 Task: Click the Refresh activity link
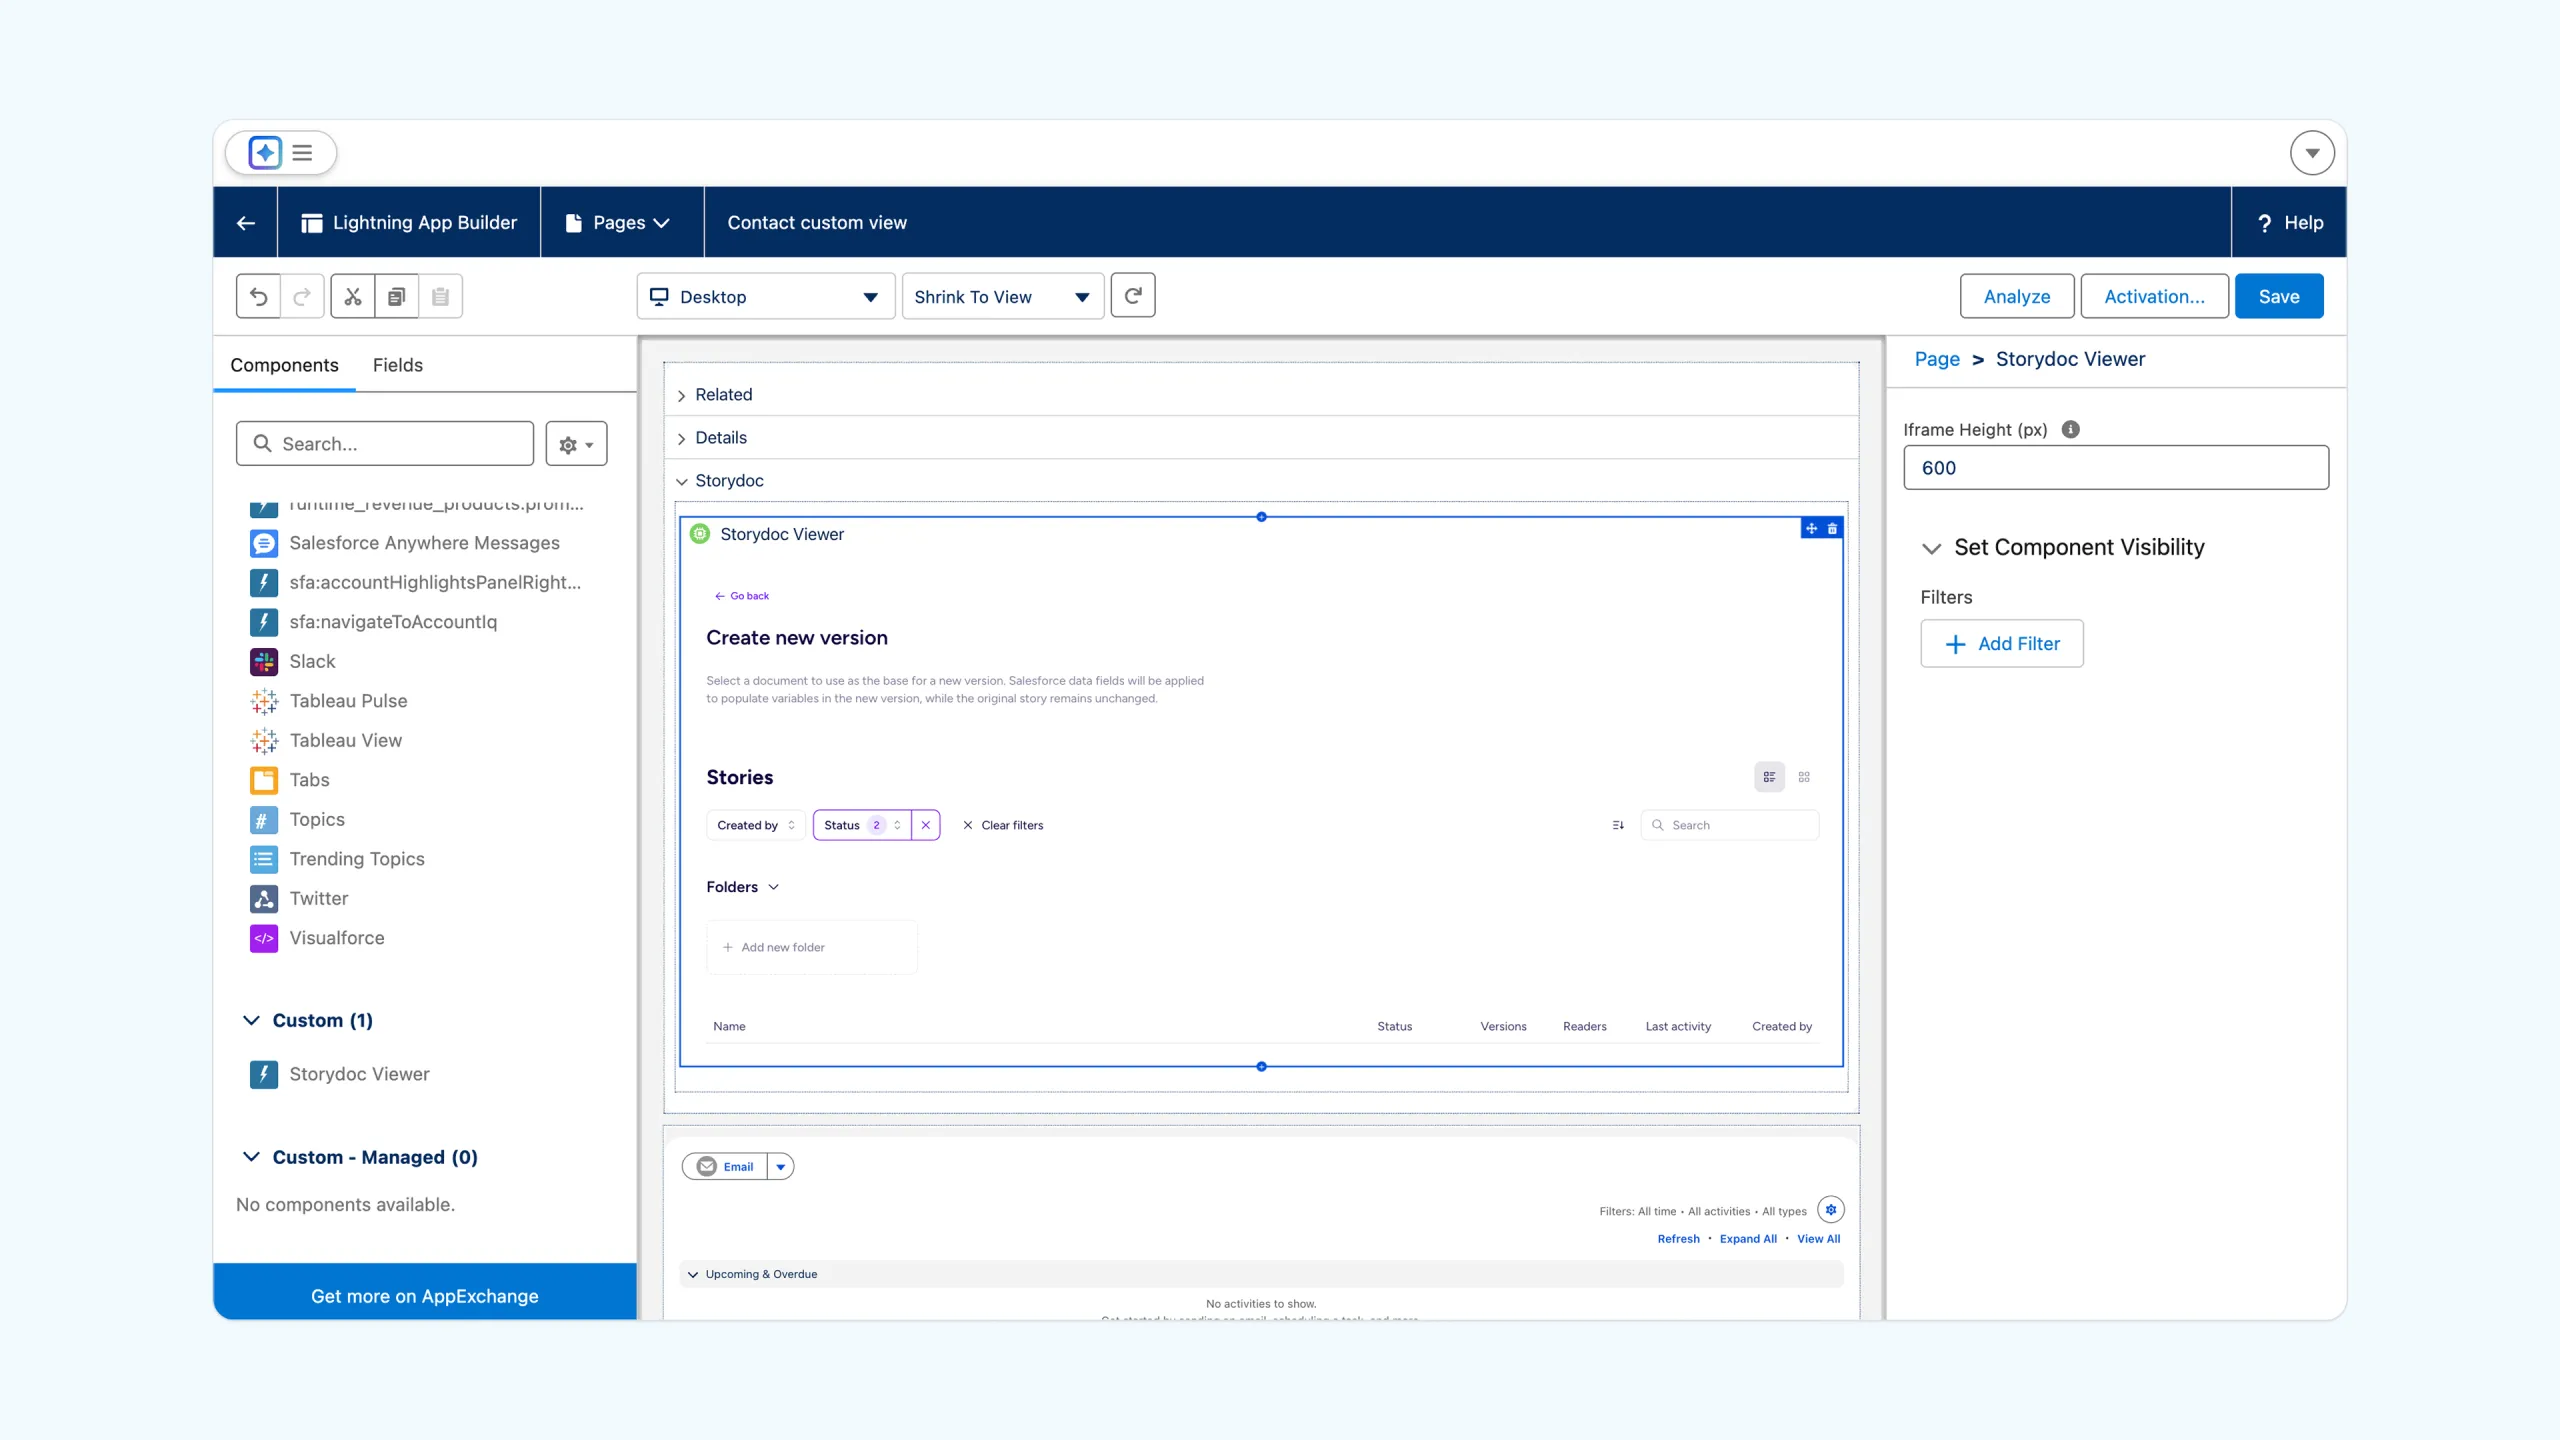click(1678, 1239)
